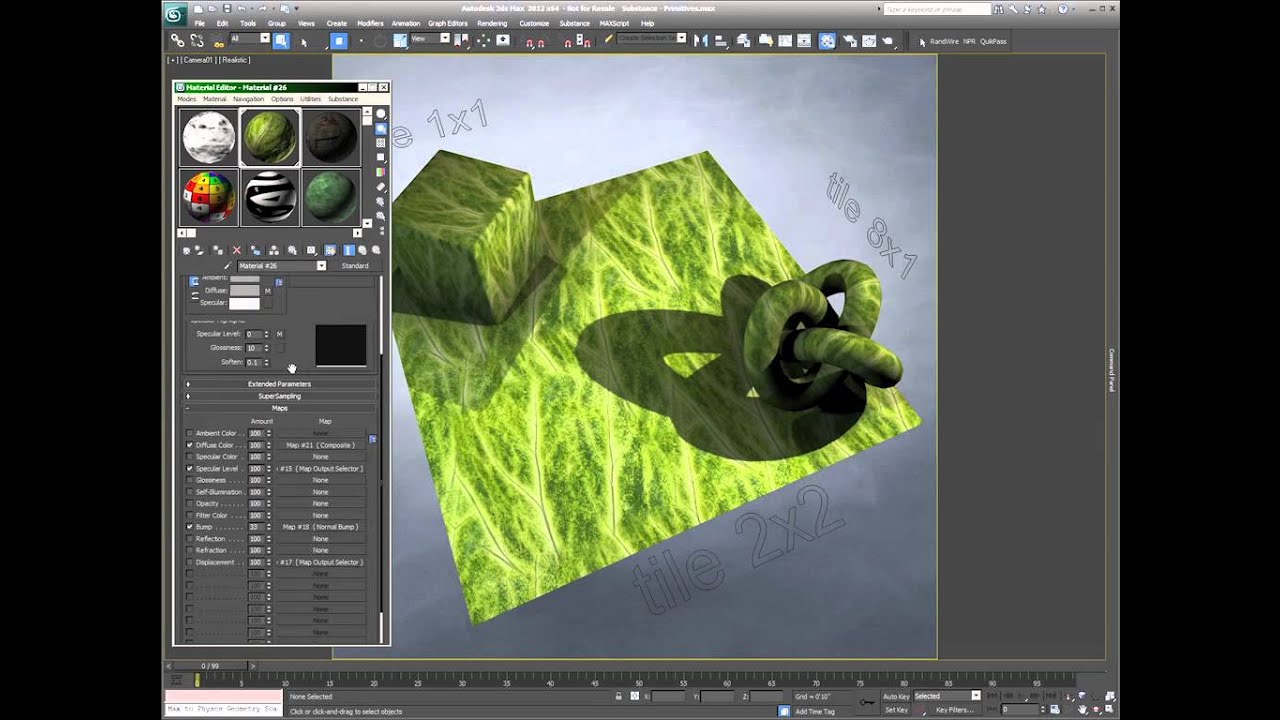Click the time slider showing 0 / 99
The width and height of the screenshot is (1280, 720).
click(210, 665)
